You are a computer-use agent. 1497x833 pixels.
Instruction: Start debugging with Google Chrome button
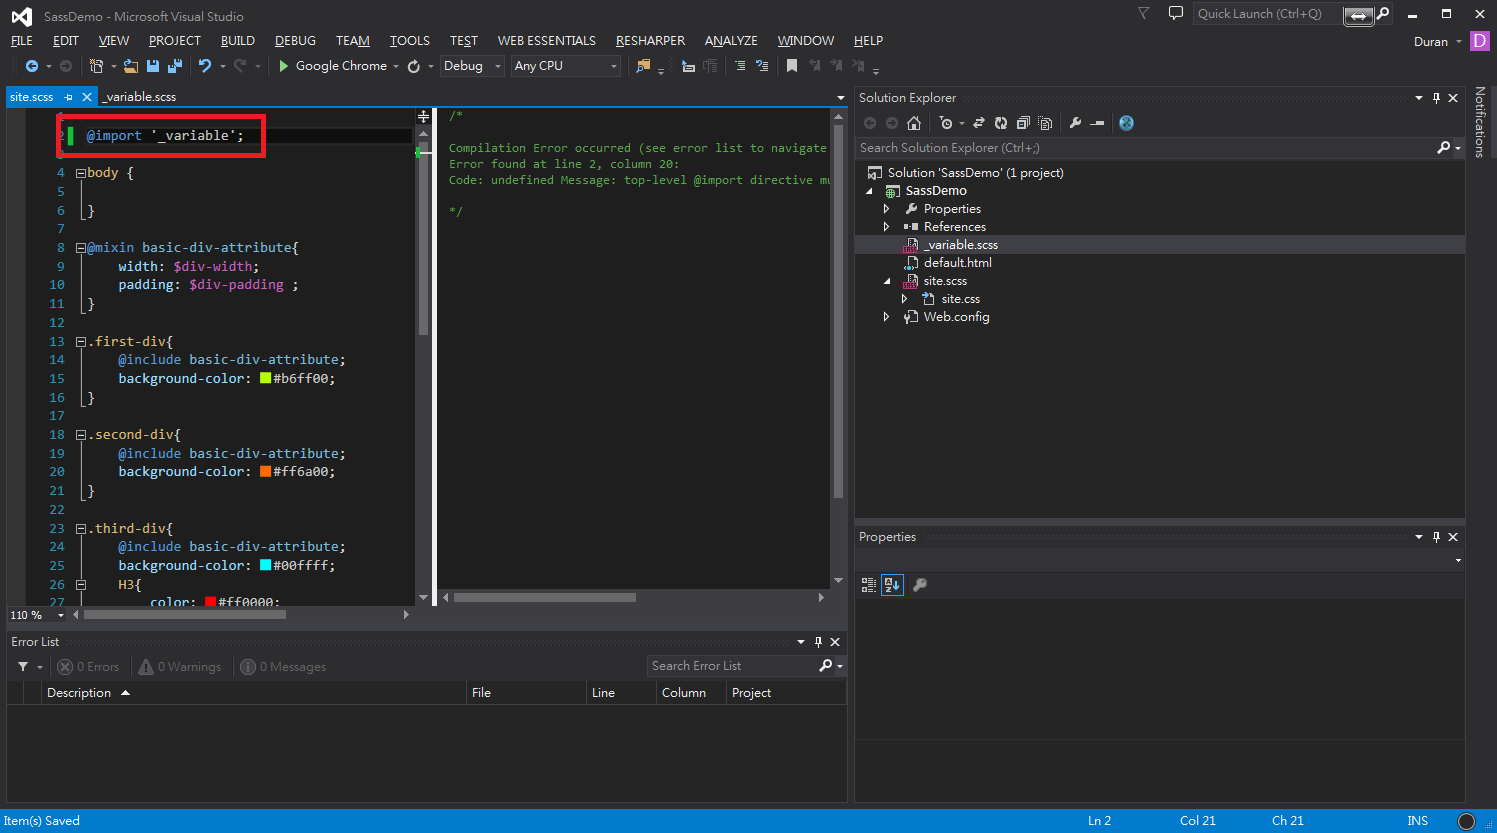332,66
